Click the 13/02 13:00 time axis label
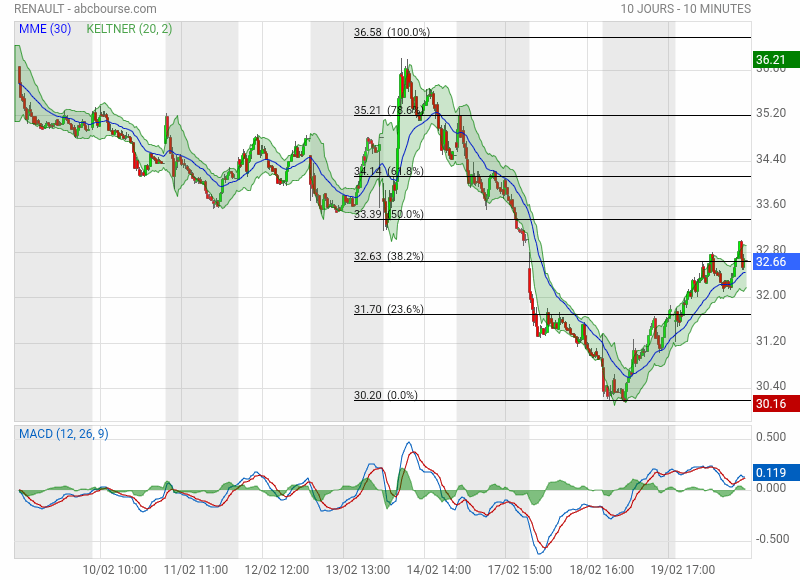Image resolution: width=800 pixels, height=580 pixels. [x=358, y=569]
